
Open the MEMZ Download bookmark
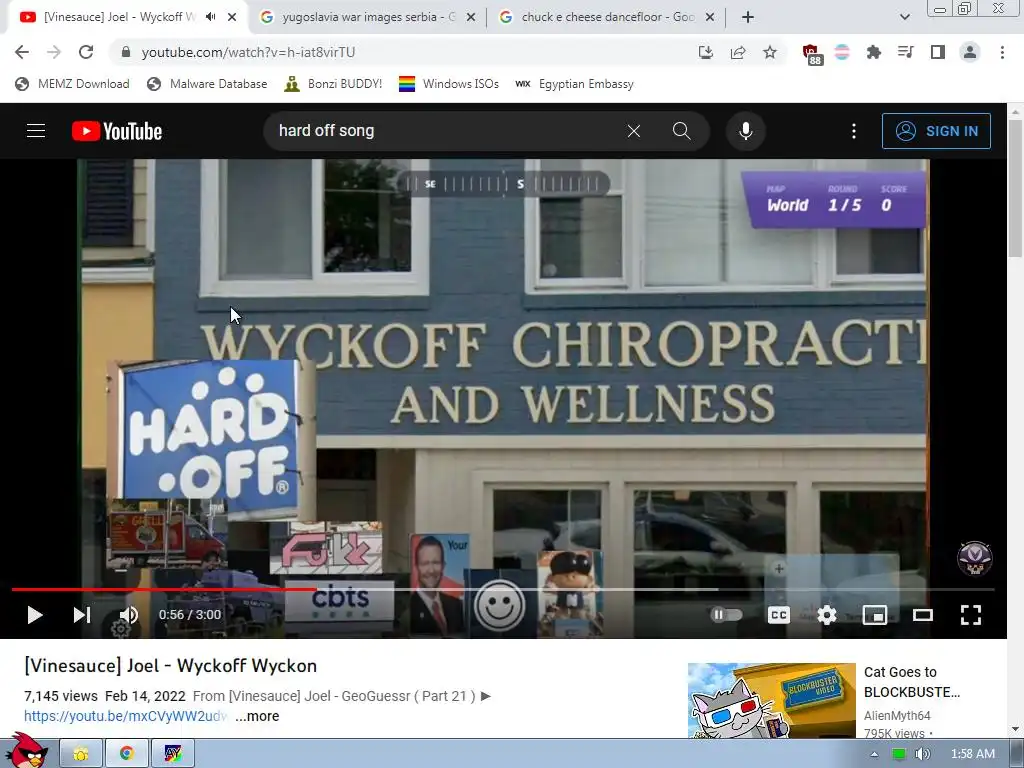72,84
